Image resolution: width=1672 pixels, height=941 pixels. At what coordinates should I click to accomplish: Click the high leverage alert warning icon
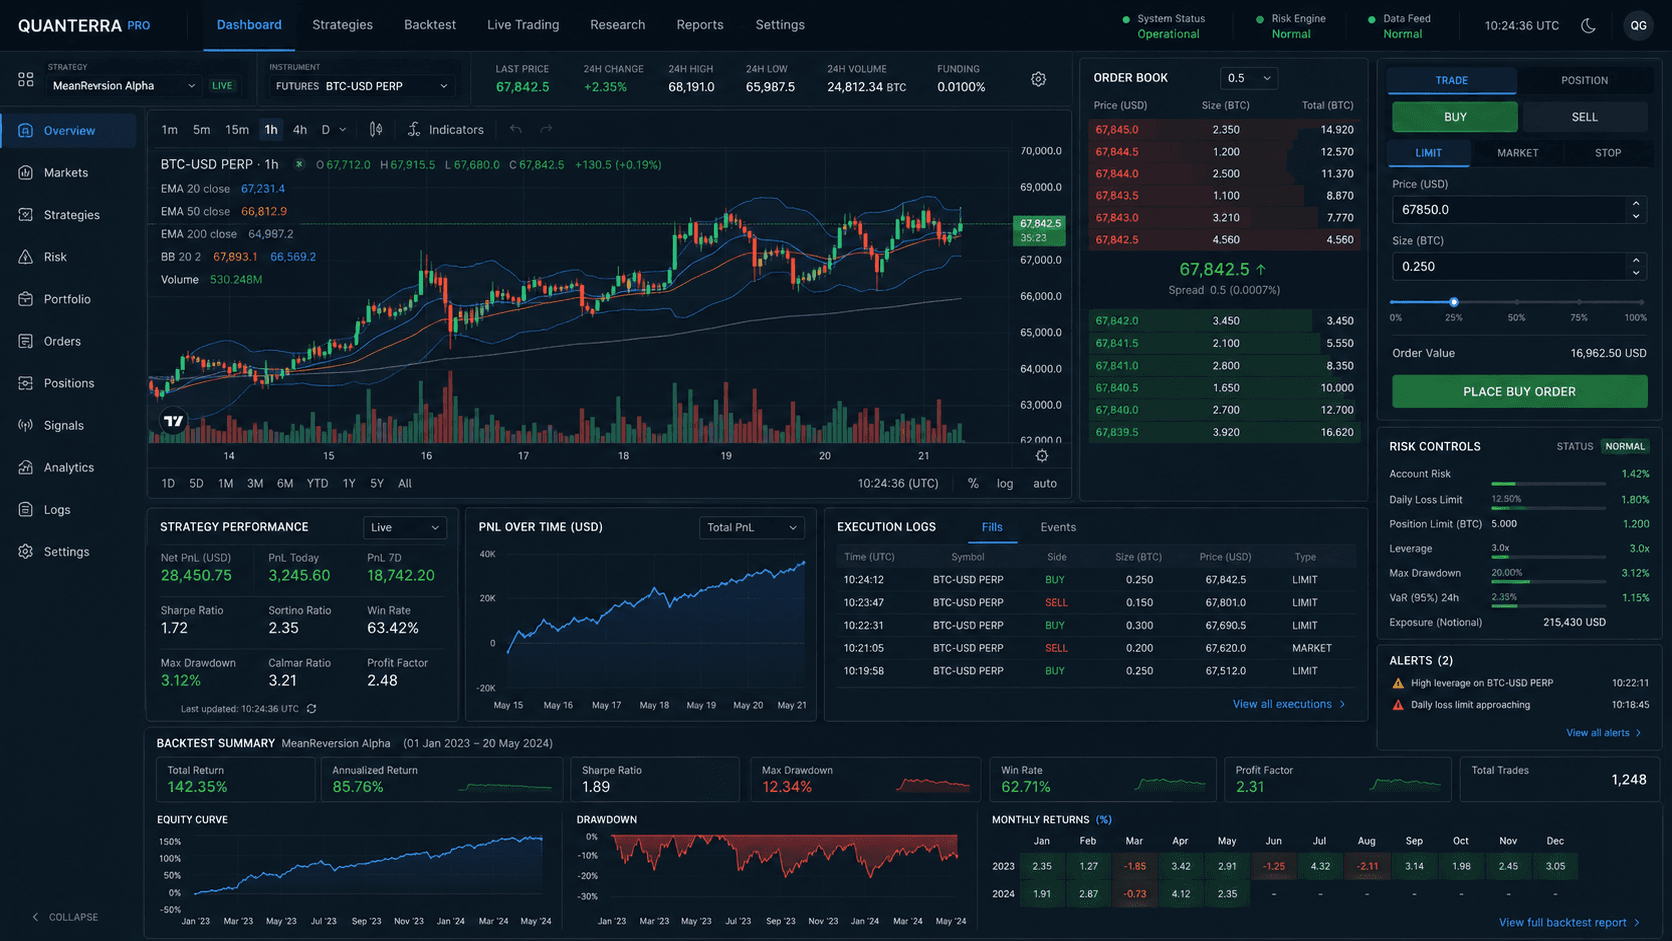[1398, 683]
